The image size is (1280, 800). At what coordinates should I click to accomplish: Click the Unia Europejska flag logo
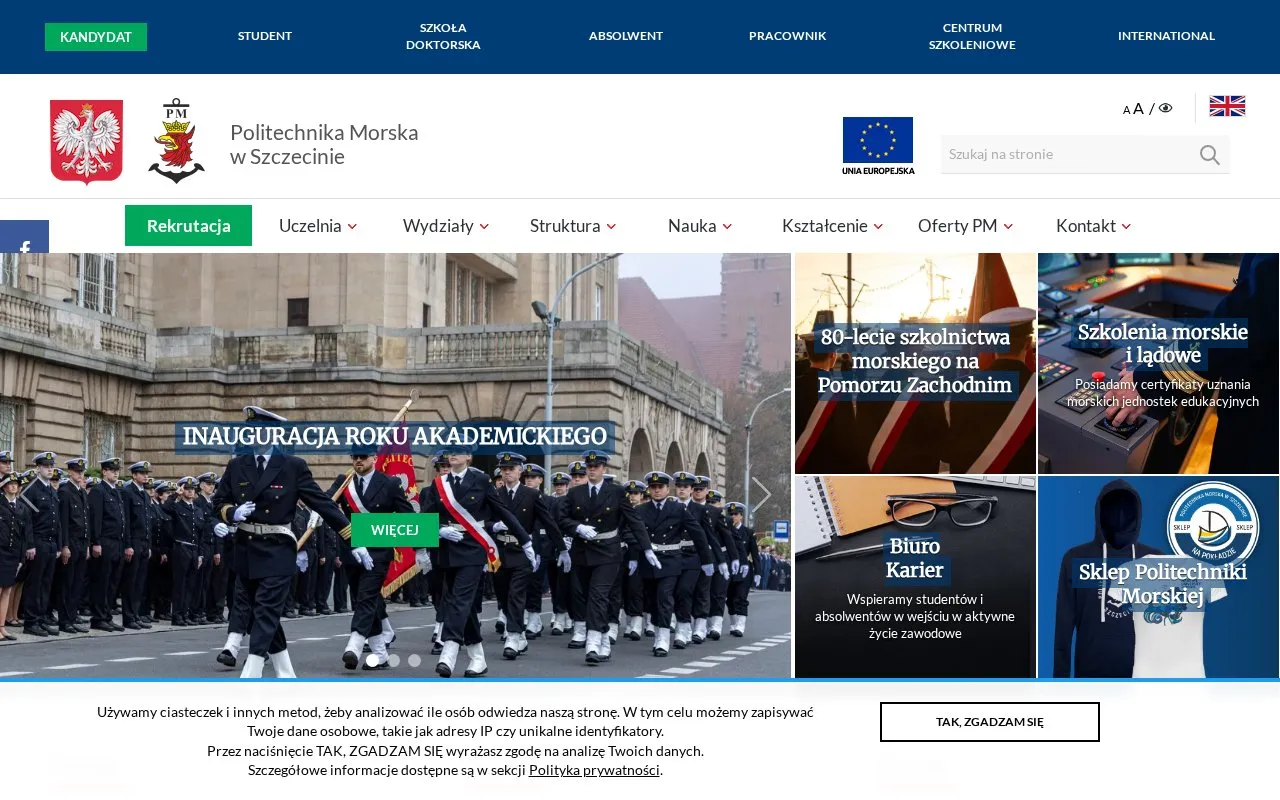878,146
